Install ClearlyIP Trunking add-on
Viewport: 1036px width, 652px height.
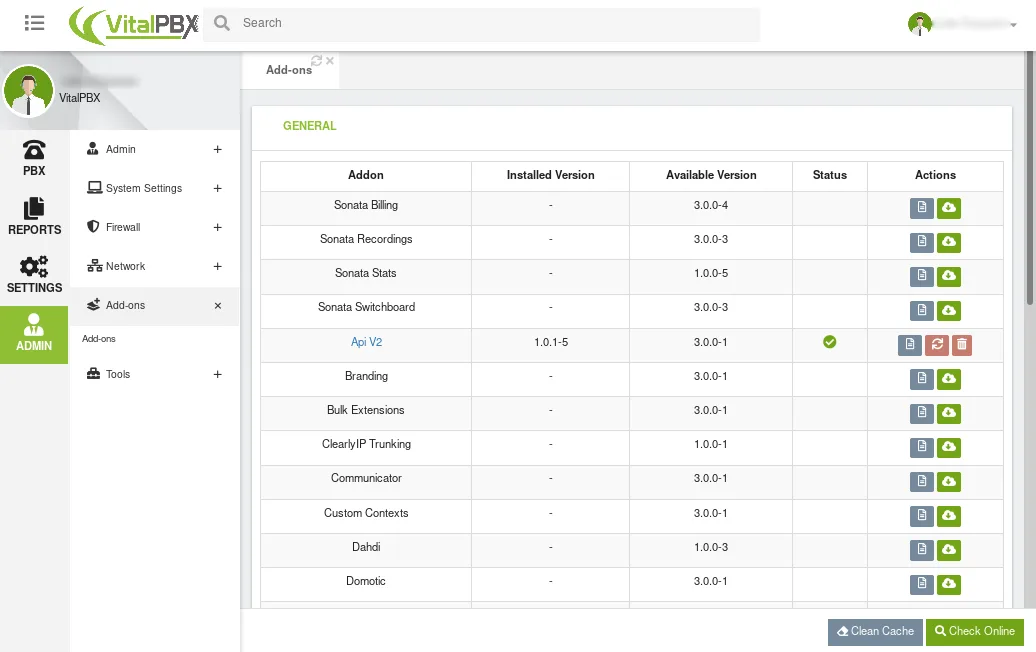point(949,447)
